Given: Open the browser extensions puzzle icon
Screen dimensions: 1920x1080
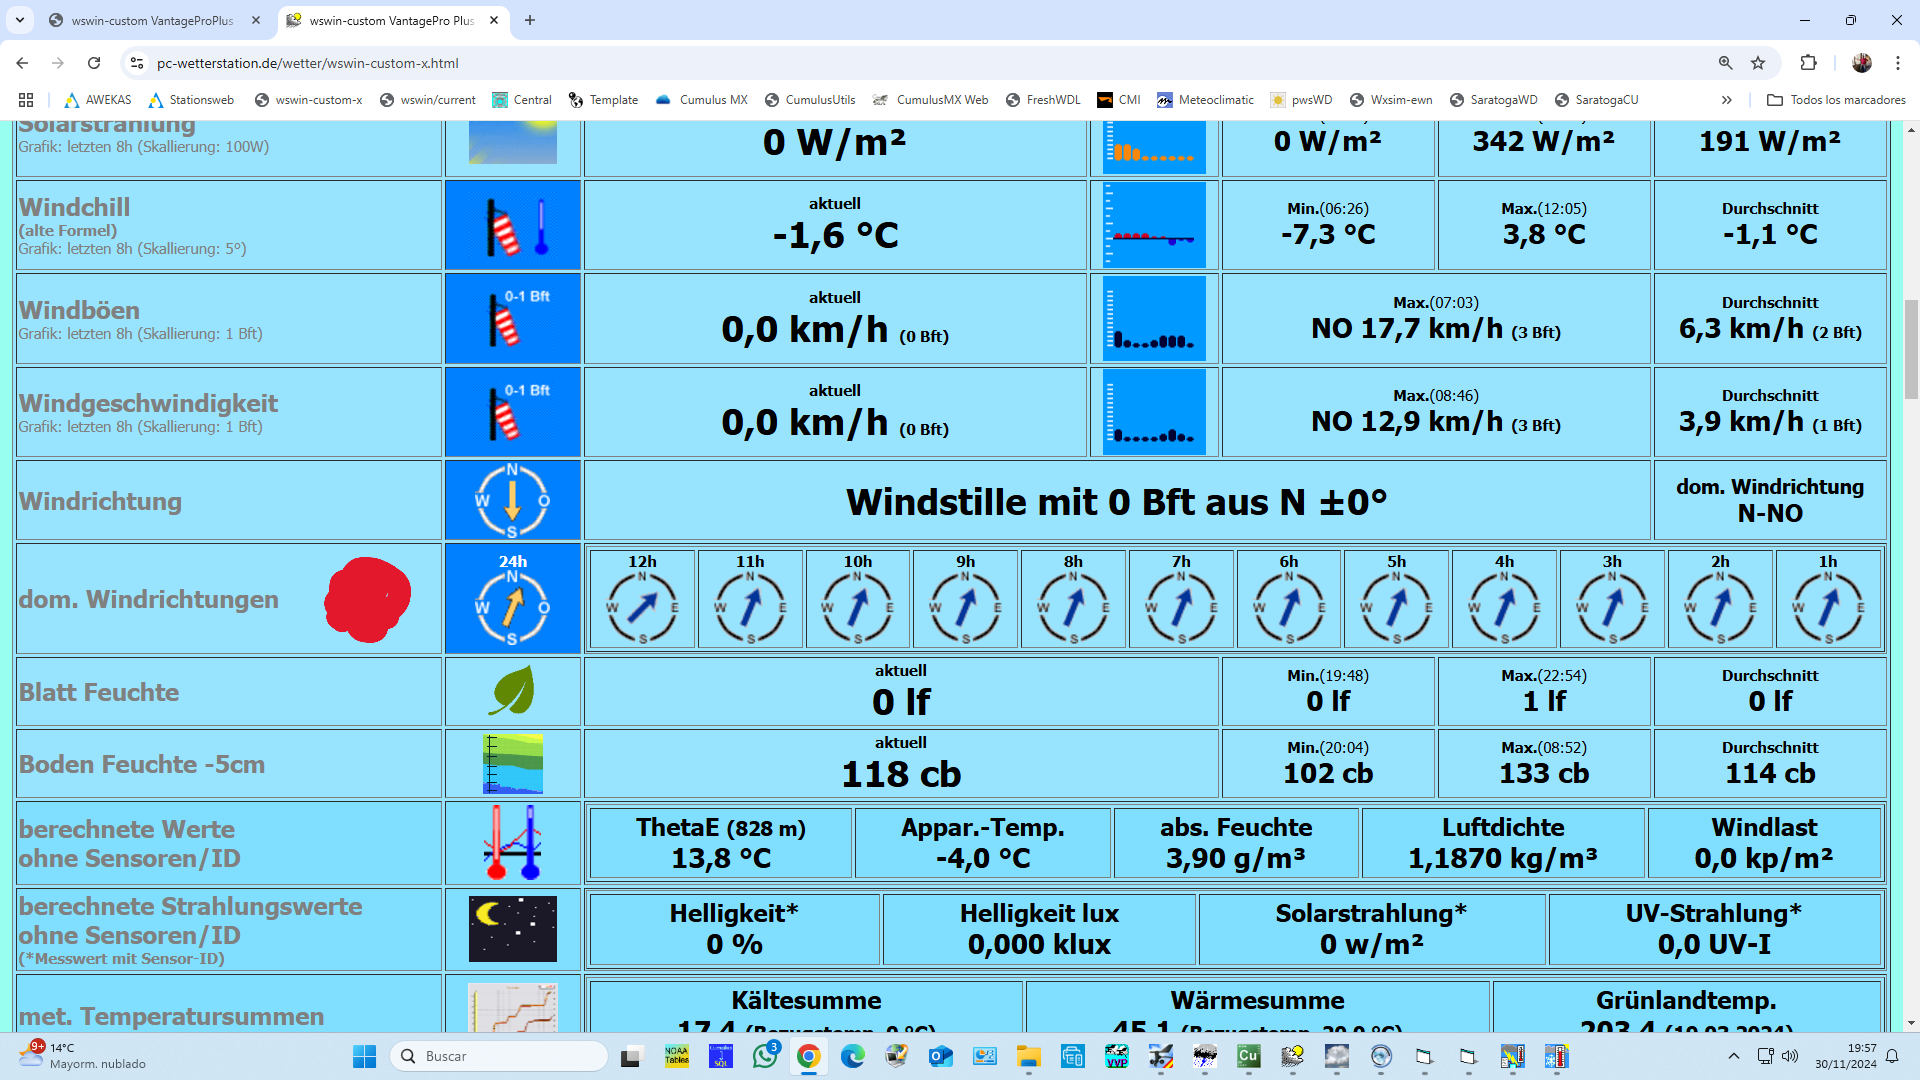Looking at the screenshot, I should coord(1808,63).
